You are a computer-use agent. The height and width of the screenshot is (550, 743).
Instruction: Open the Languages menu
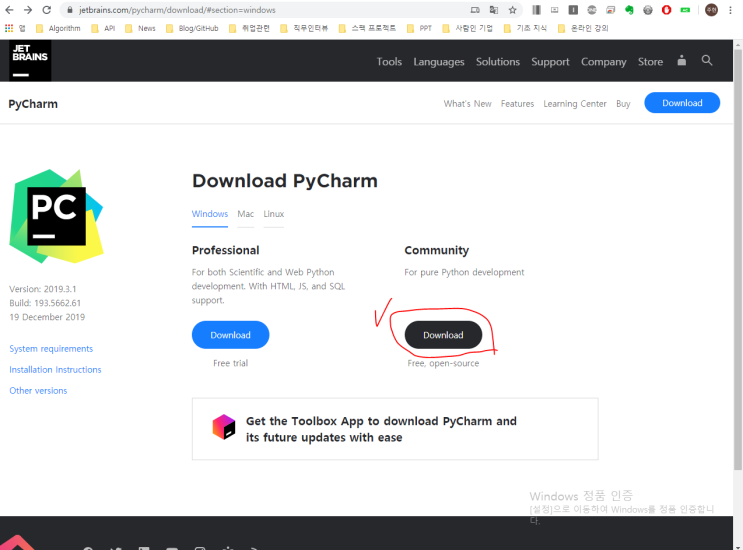(439, 62)
